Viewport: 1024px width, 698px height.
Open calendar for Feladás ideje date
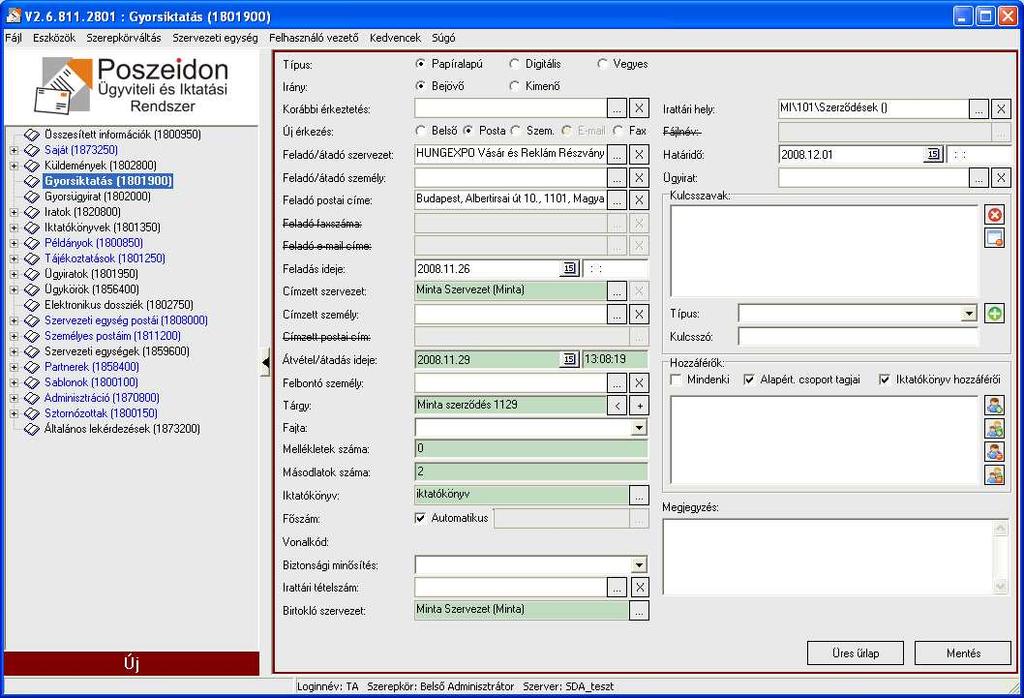[569, 268]
